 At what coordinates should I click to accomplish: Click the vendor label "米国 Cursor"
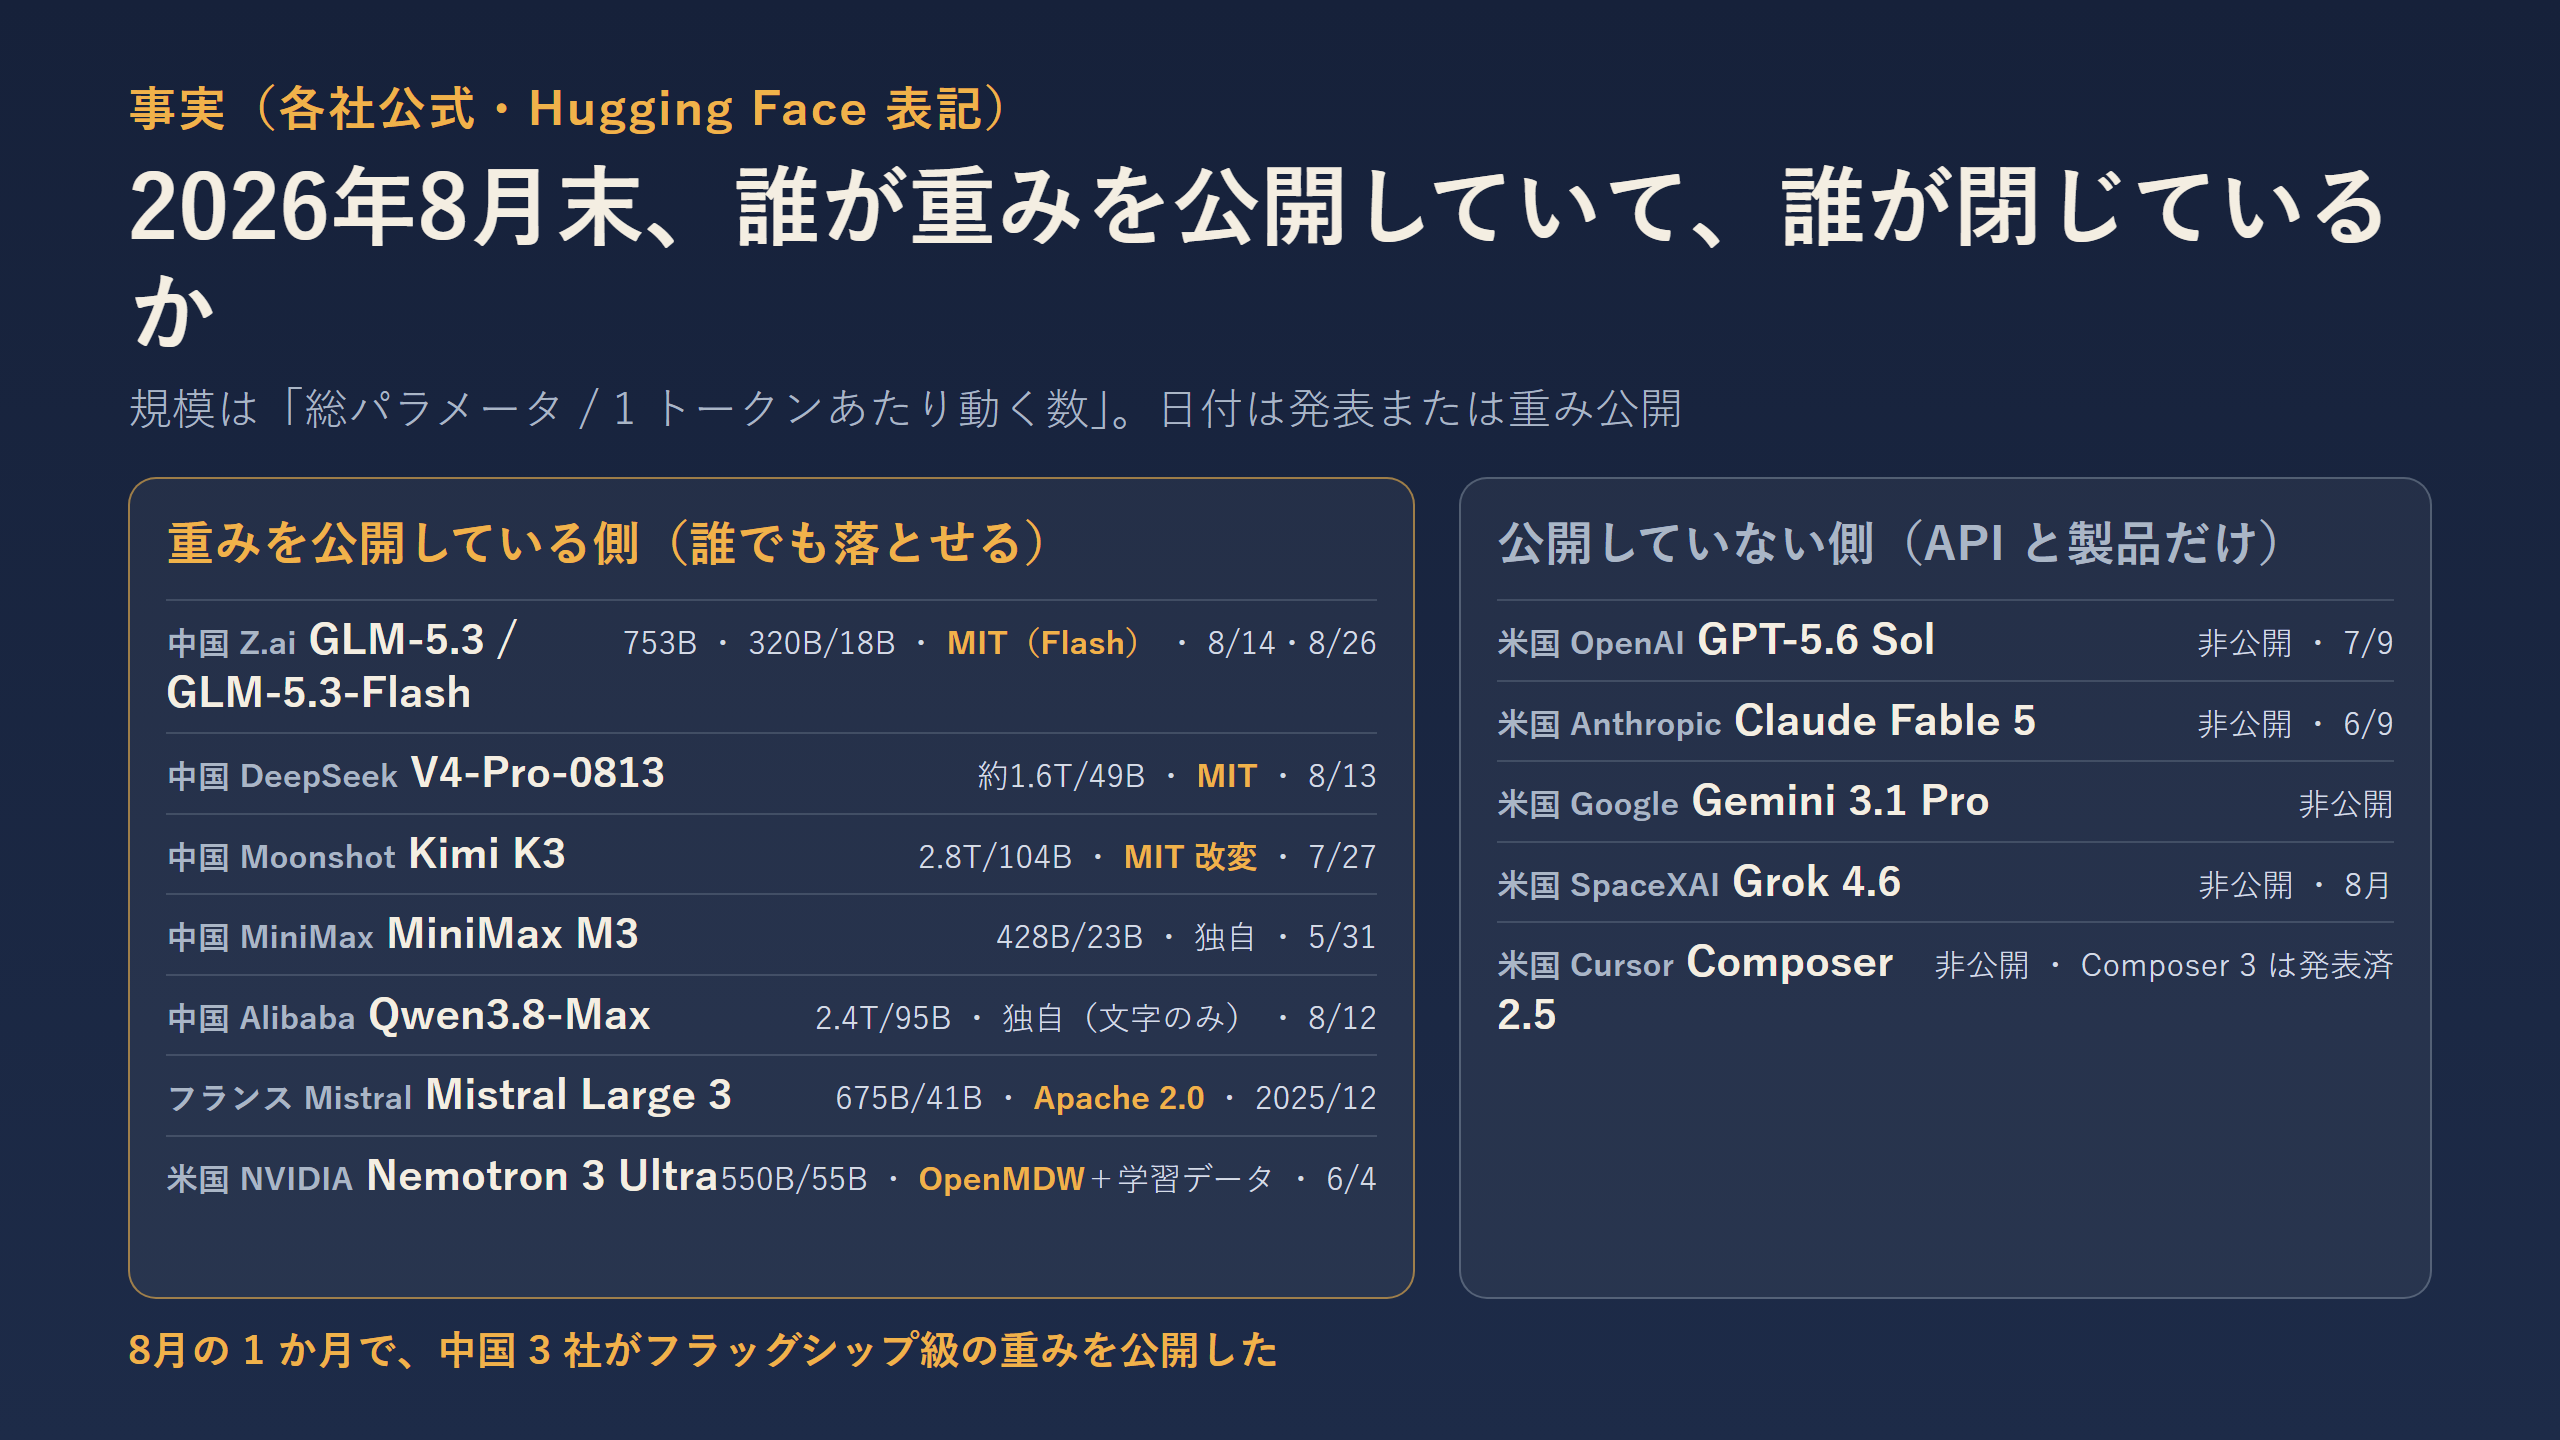[x=1585, y=965]
